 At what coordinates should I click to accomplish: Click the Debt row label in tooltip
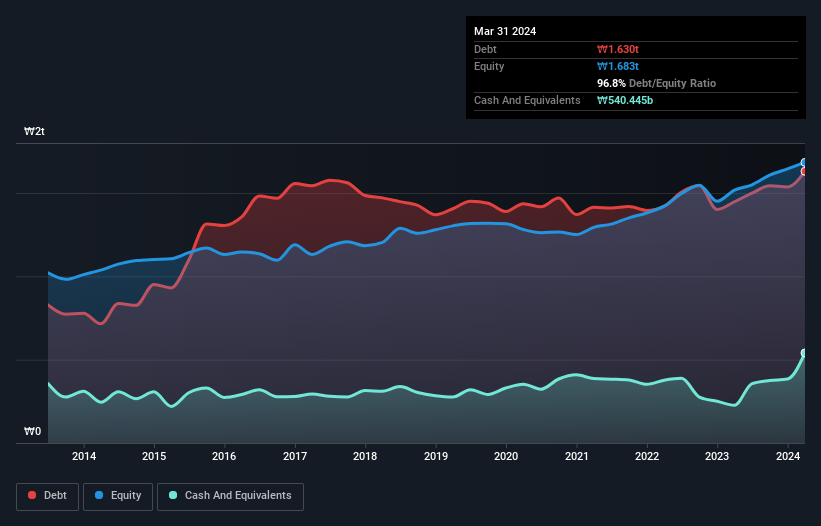[485, 49]
